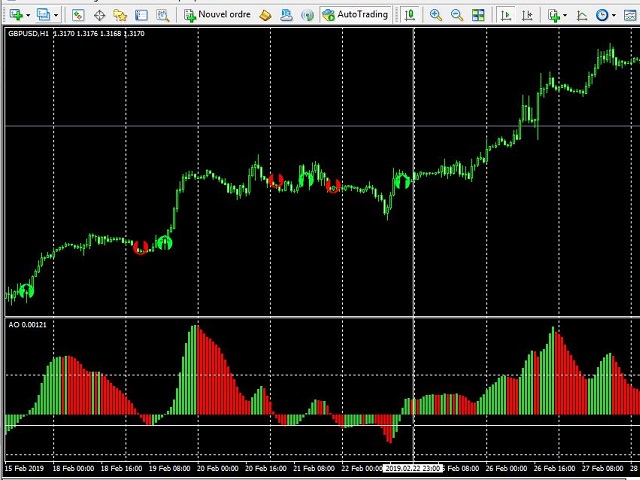
Task: Click the Nouvel ordre button
Action: point(217,15)
